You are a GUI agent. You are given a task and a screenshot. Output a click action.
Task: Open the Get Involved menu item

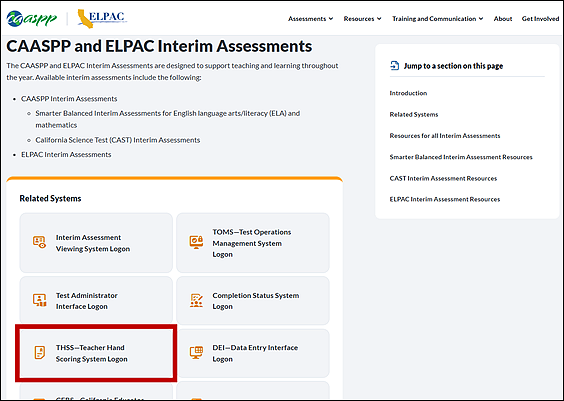[540, 19]
